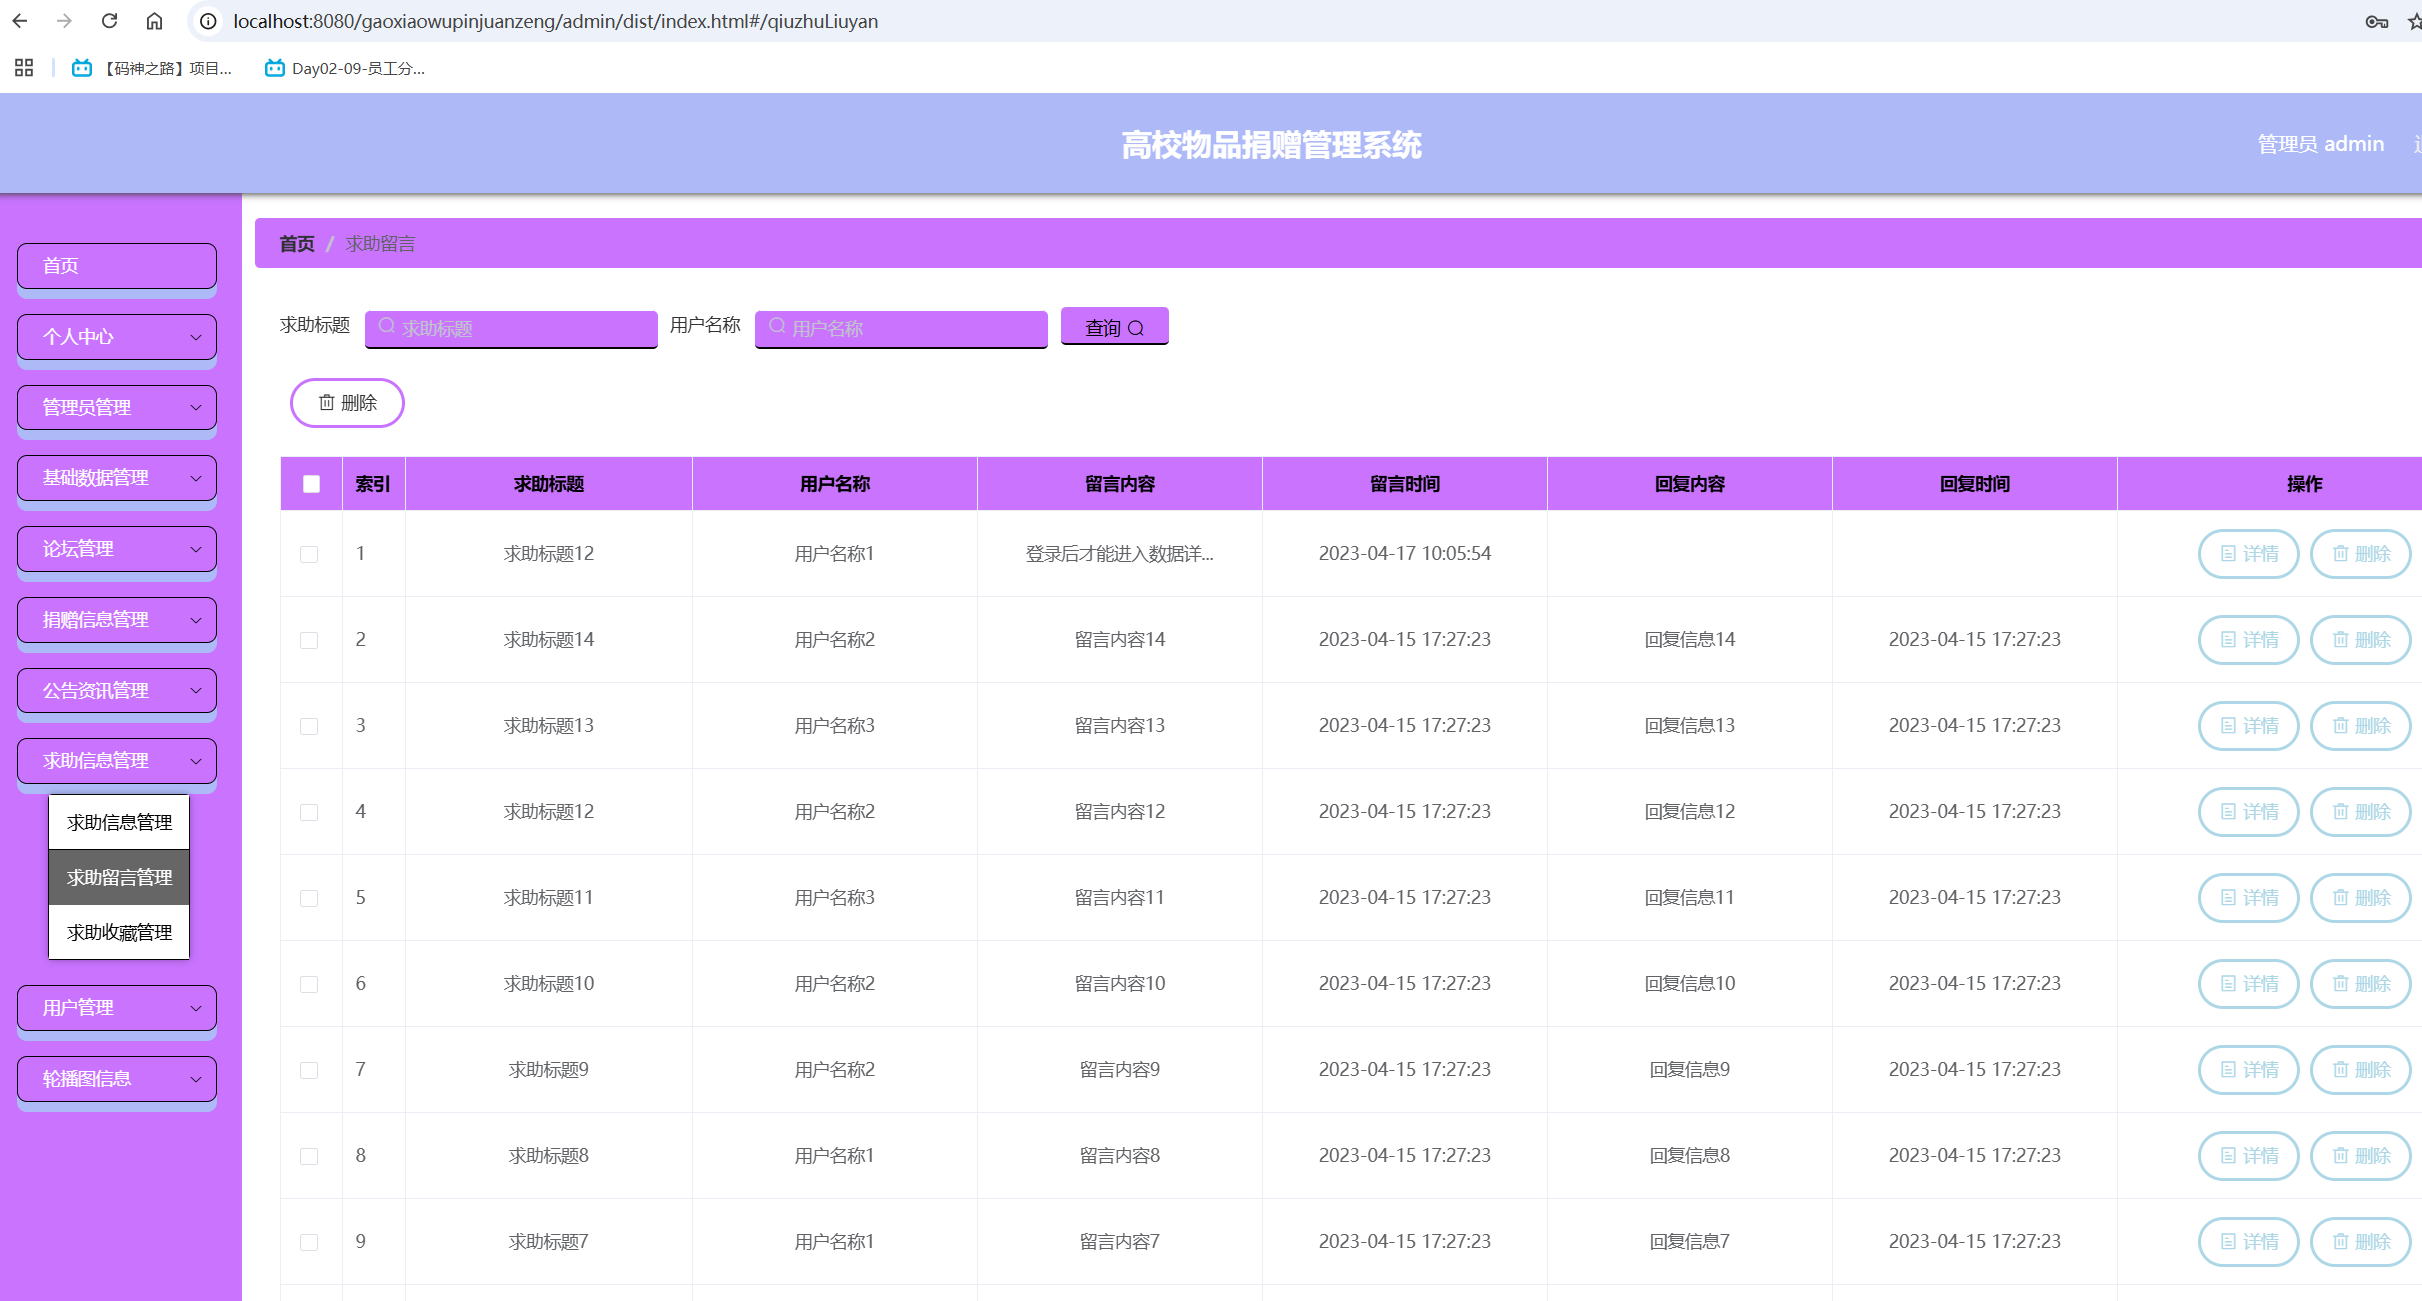Expand 公告资讯管理 sidebar menu

click(117, 691)
